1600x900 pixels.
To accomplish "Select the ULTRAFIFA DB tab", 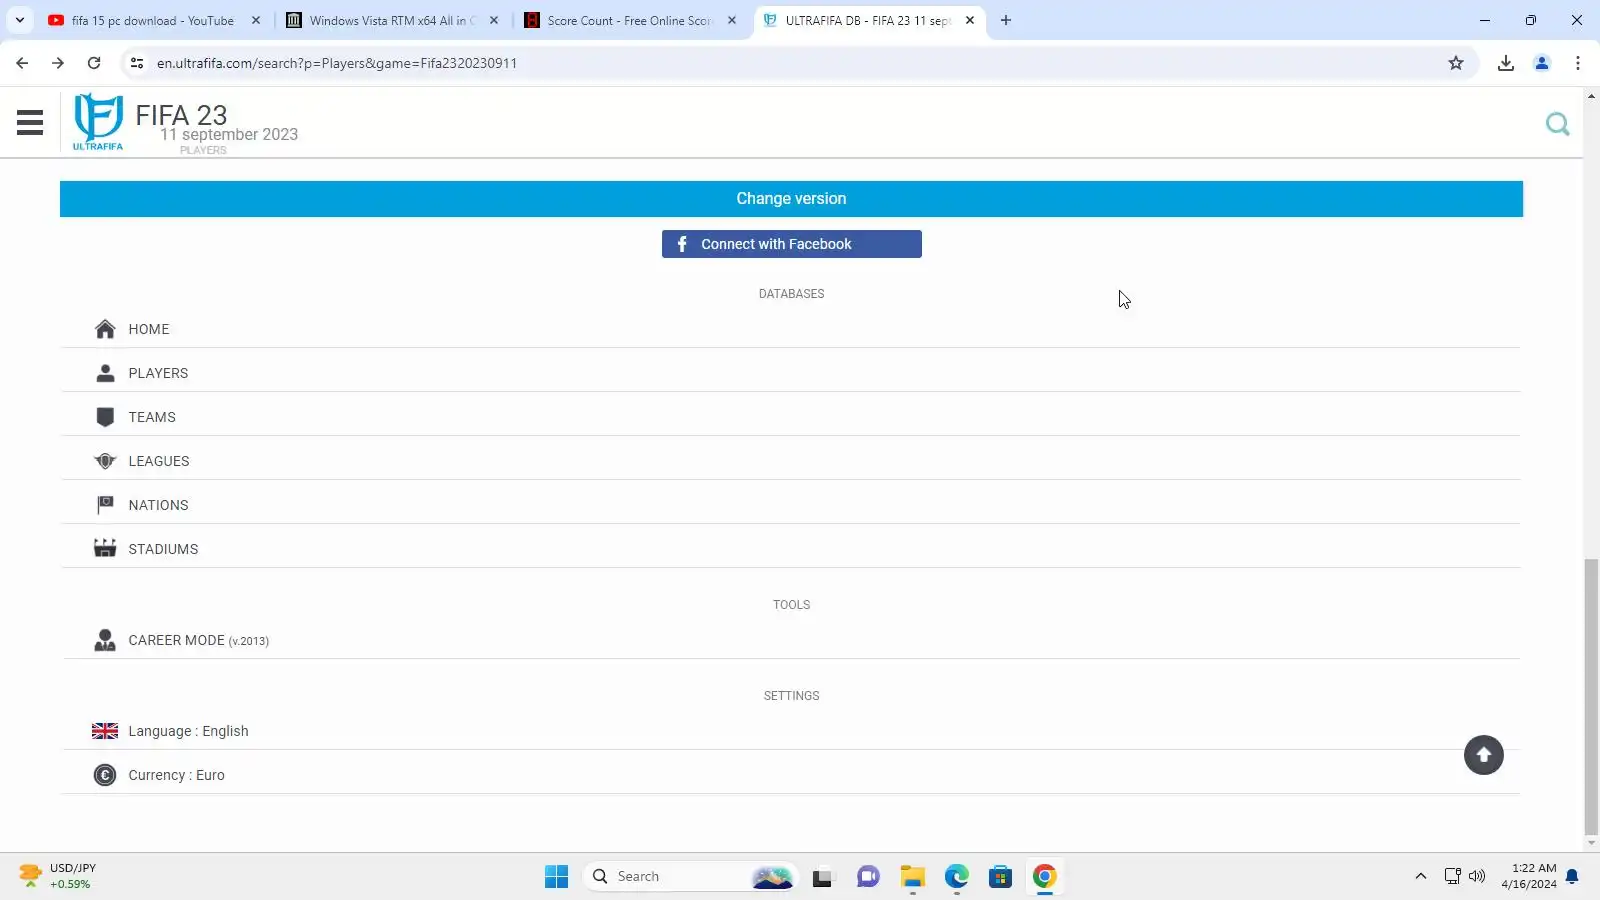I will (x=868, y=20).
